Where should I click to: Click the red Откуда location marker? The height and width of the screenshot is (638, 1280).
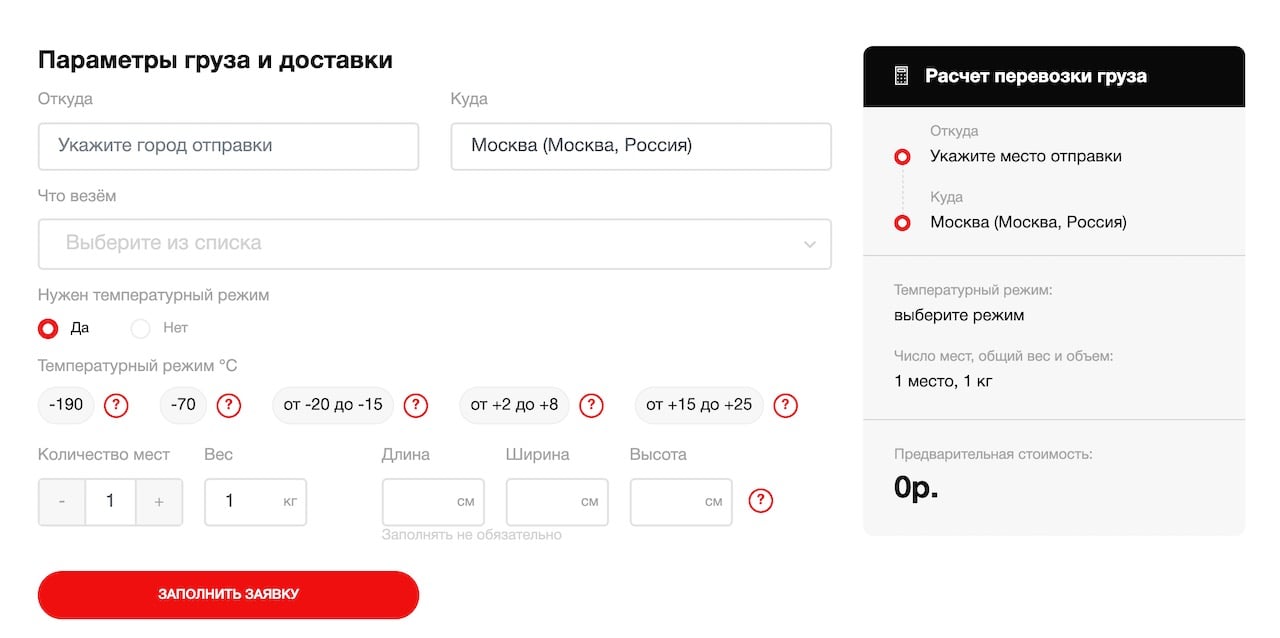coord(902,156)
